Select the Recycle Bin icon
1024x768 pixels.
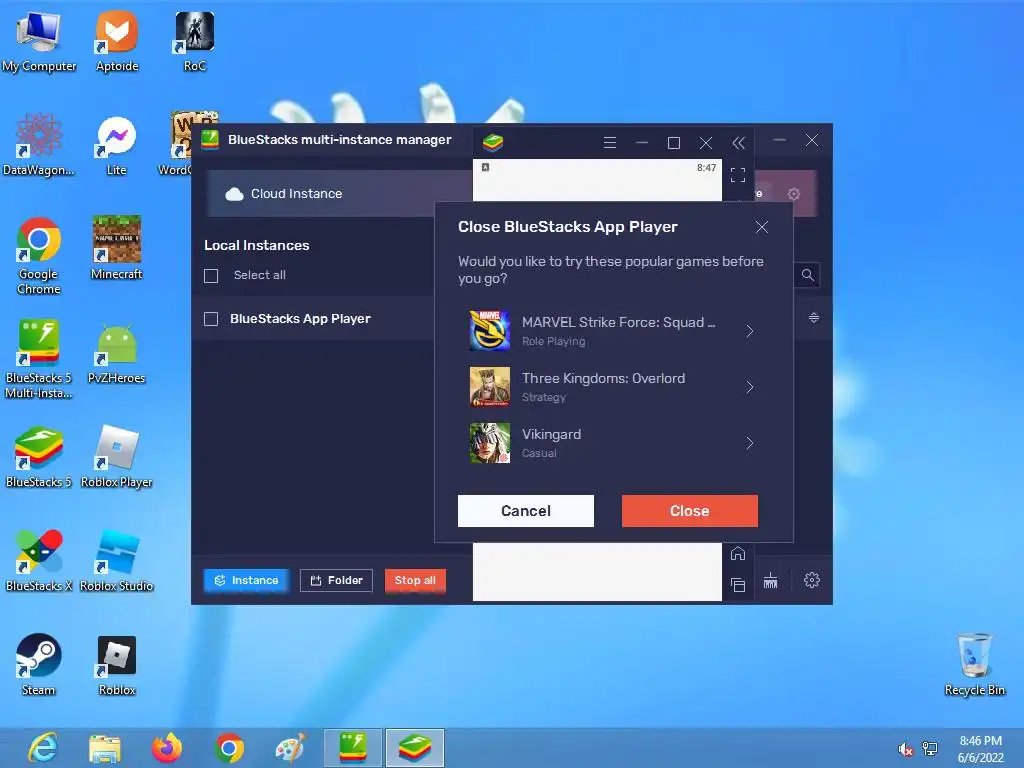(974, 664)
